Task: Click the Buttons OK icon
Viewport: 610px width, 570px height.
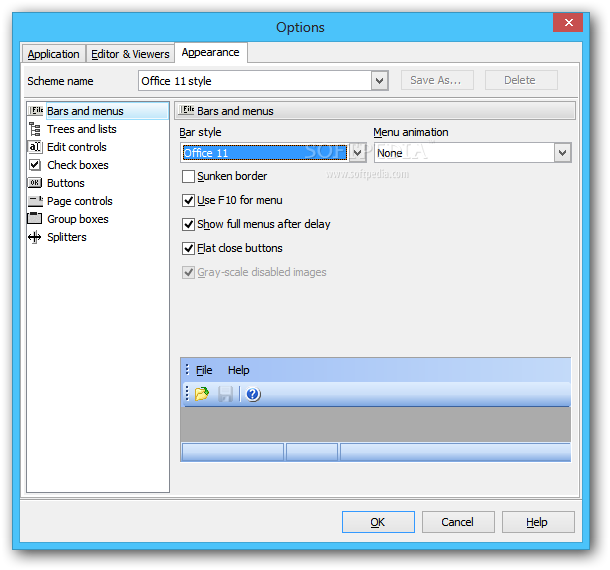Action: (x=35, y=182)
